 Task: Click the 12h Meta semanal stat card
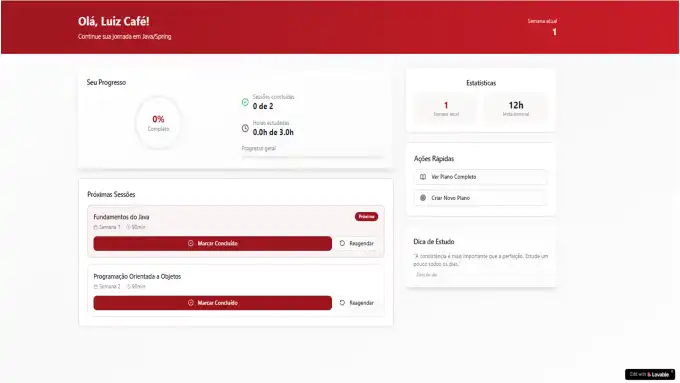[516, 108]
